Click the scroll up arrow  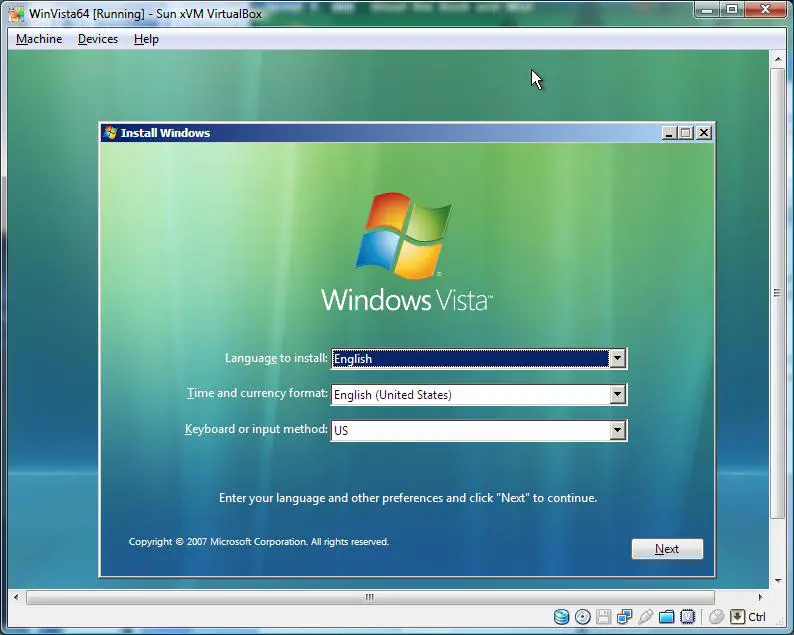(777, 60)
